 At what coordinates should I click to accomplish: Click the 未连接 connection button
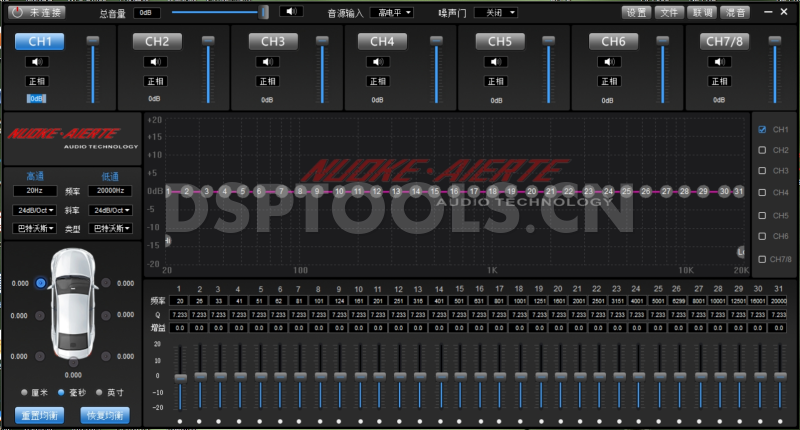coord(37,12)
